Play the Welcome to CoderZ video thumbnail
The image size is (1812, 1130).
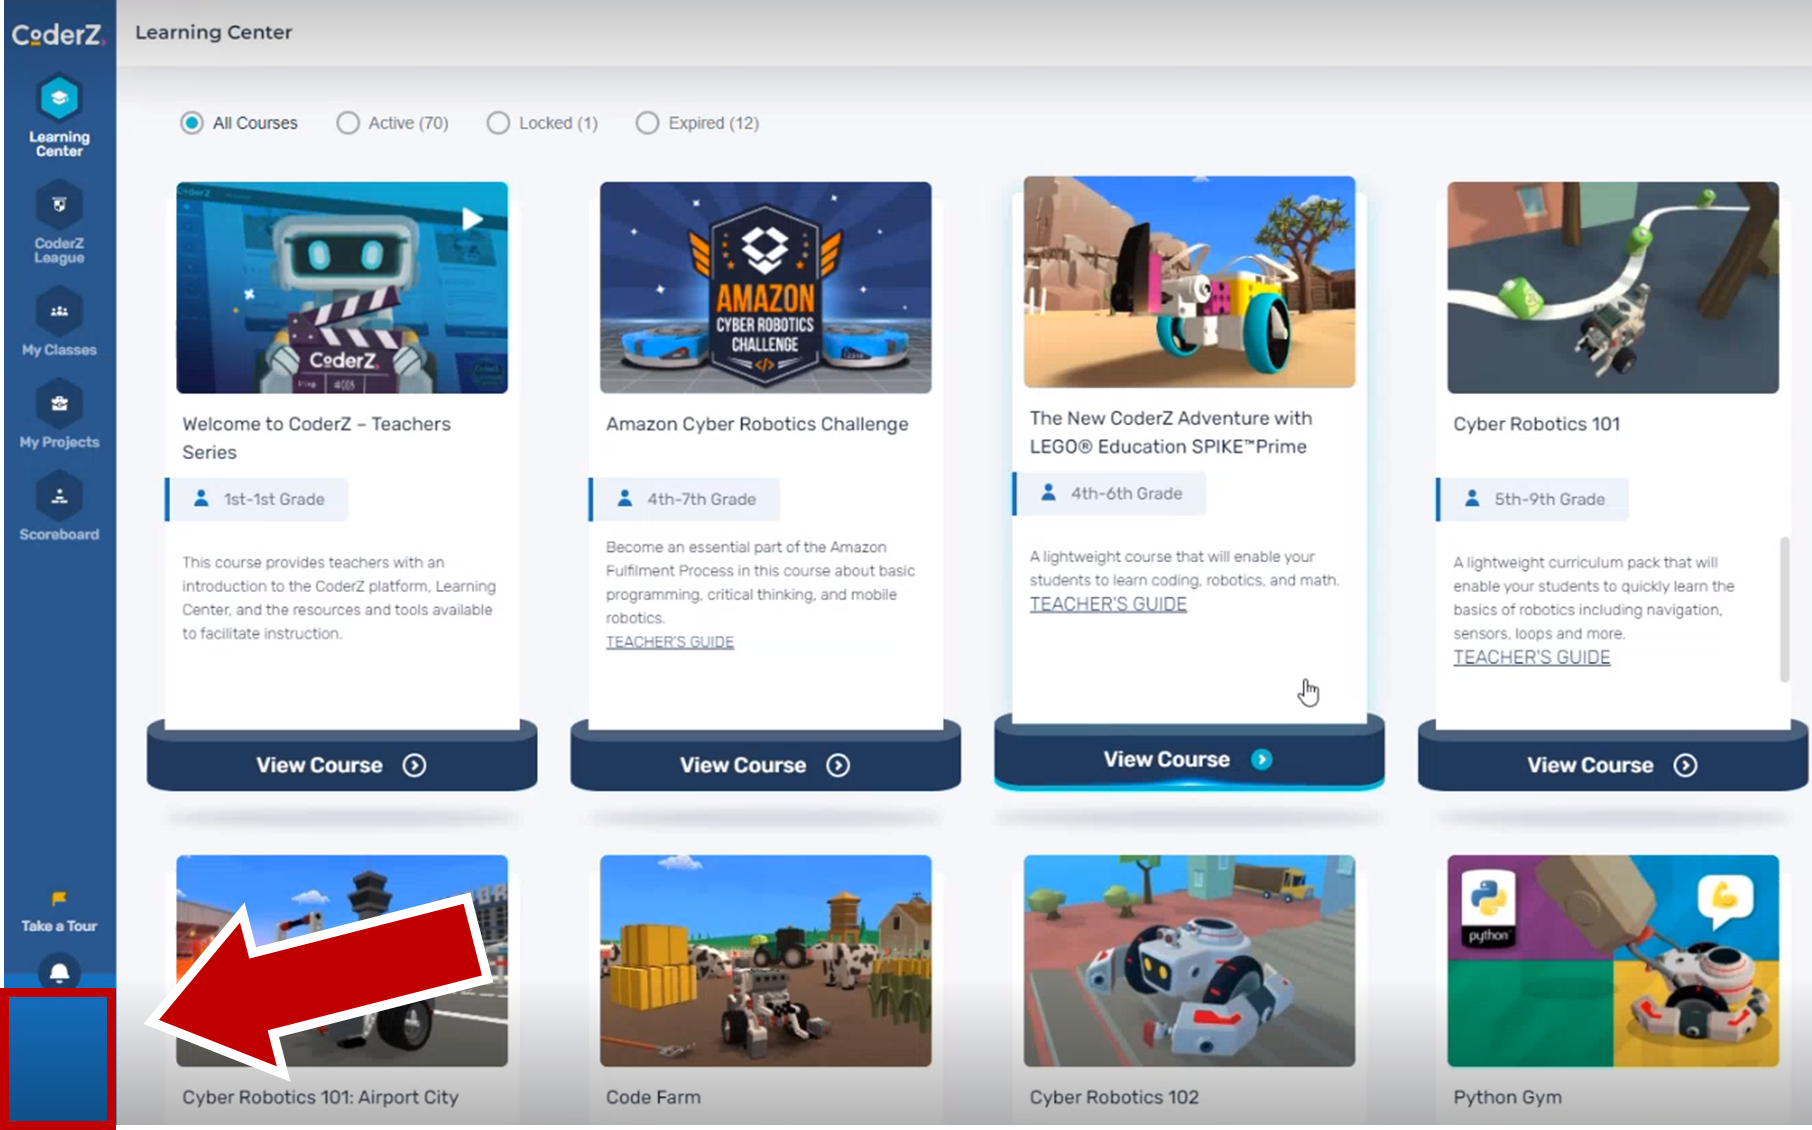click(342, 287)
